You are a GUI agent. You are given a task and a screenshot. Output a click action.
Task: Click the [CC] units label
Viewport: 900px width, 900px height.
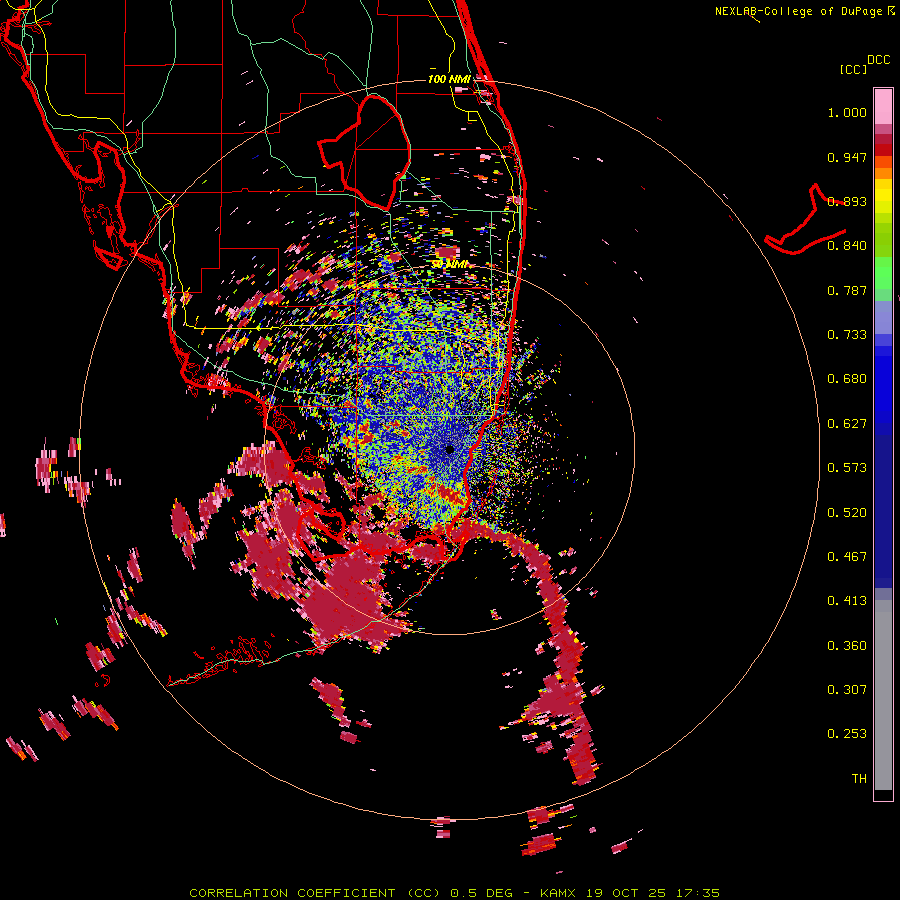point(854,69)
